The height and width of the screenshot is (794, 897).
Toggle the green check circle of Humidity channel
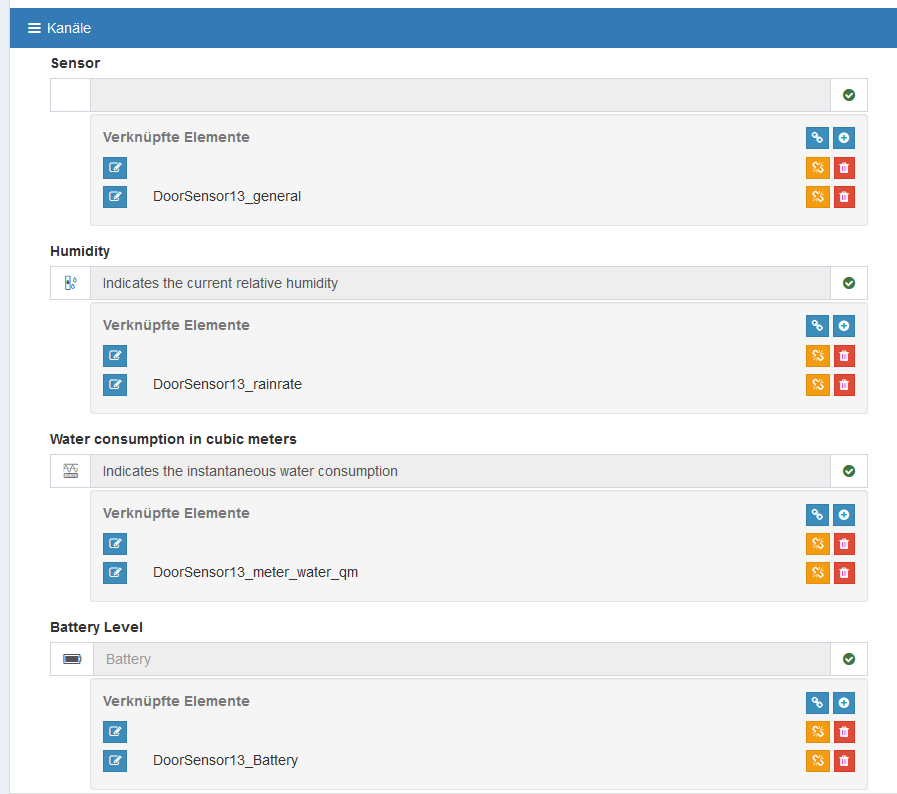pos(849,283)
